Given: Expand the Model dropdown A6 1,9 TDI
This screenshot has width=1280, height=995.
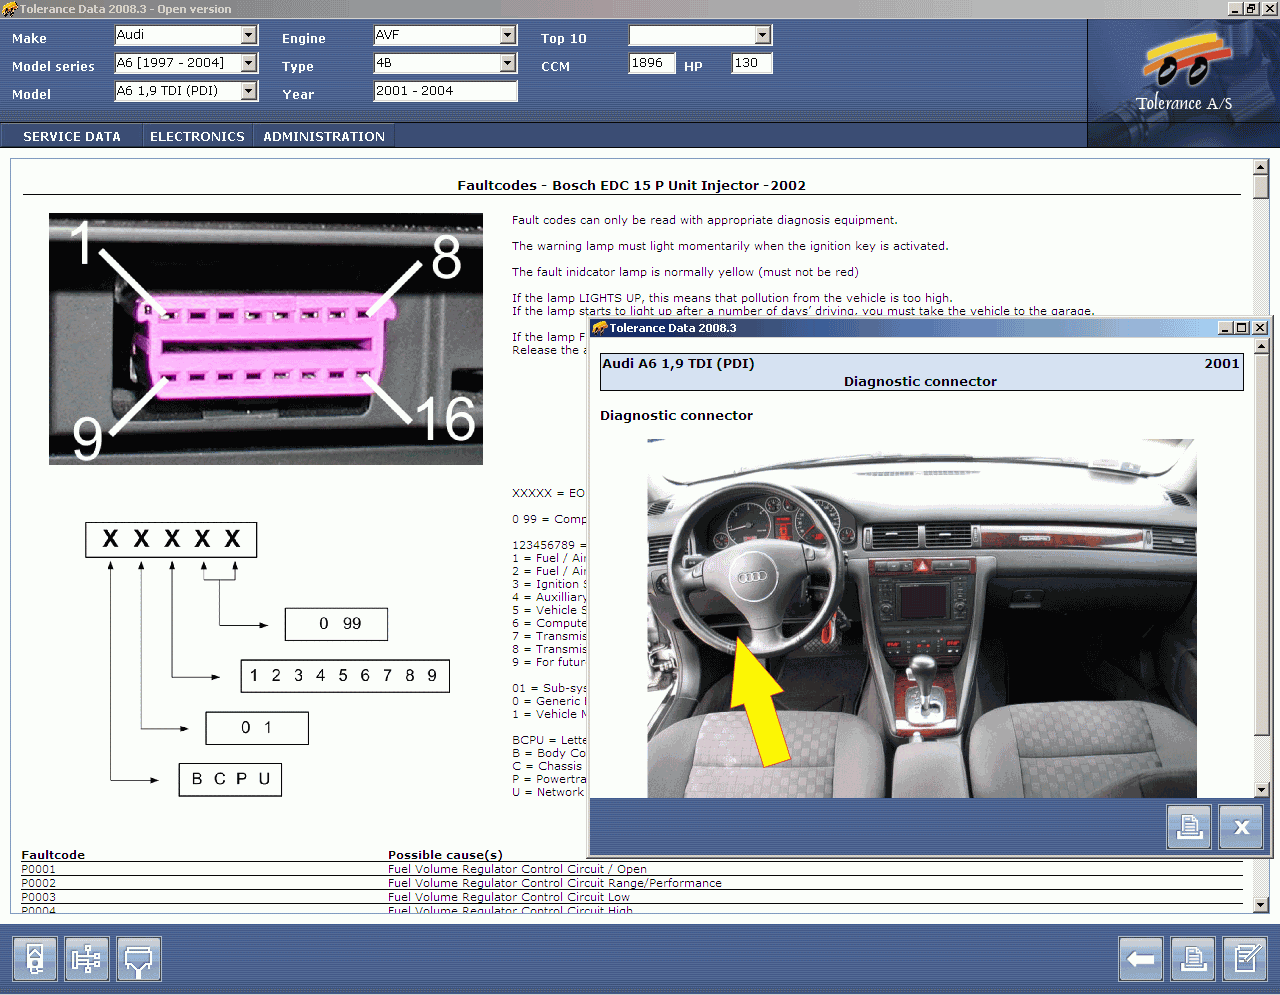Looking at the screenshot, I should coord(249,91).
